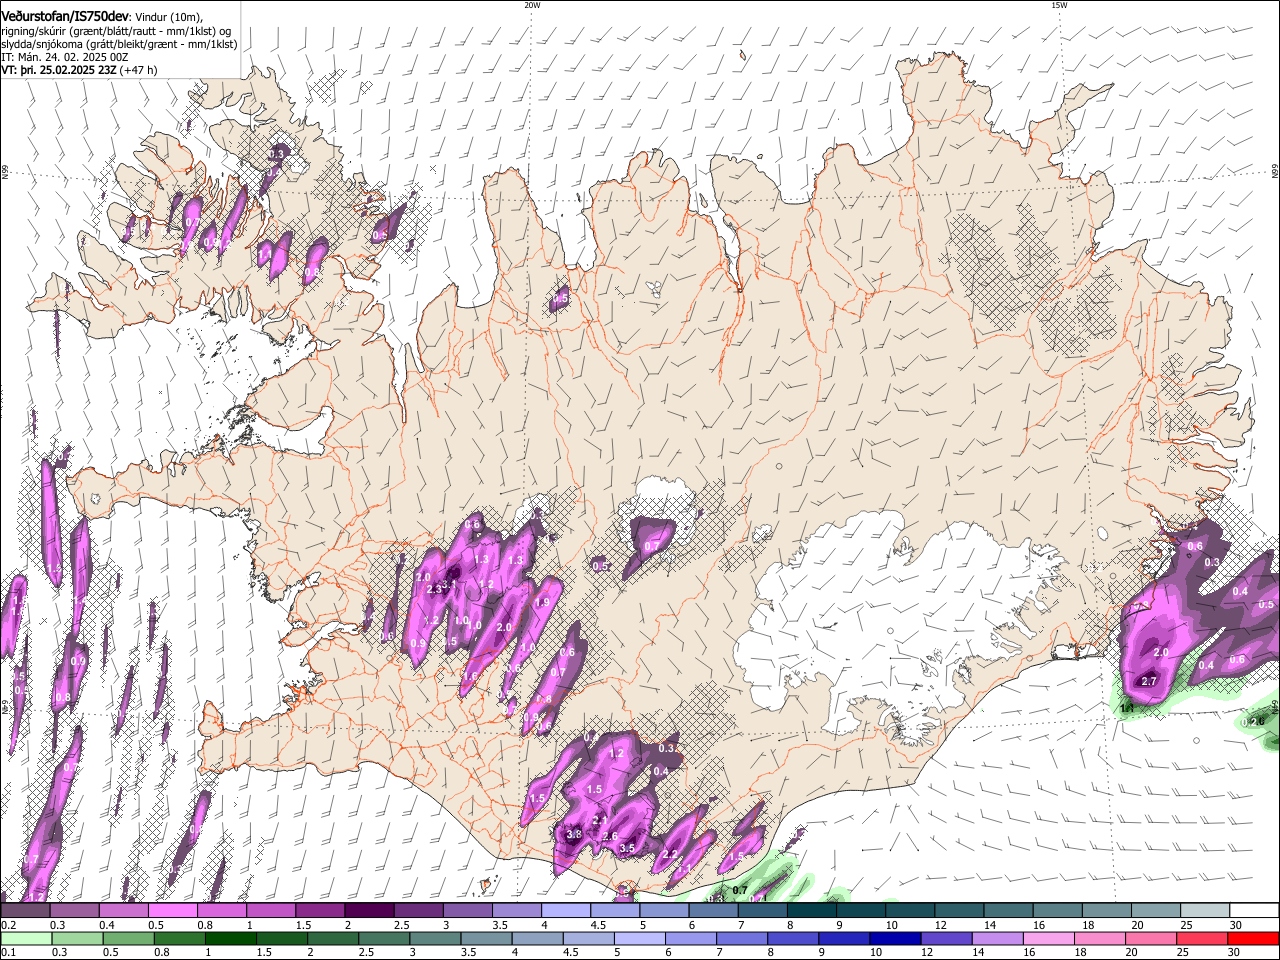The image size is (1280, 960).
Task: Click the 'slydda/snjókoma' legend description line
Action: tap(119, 44)
